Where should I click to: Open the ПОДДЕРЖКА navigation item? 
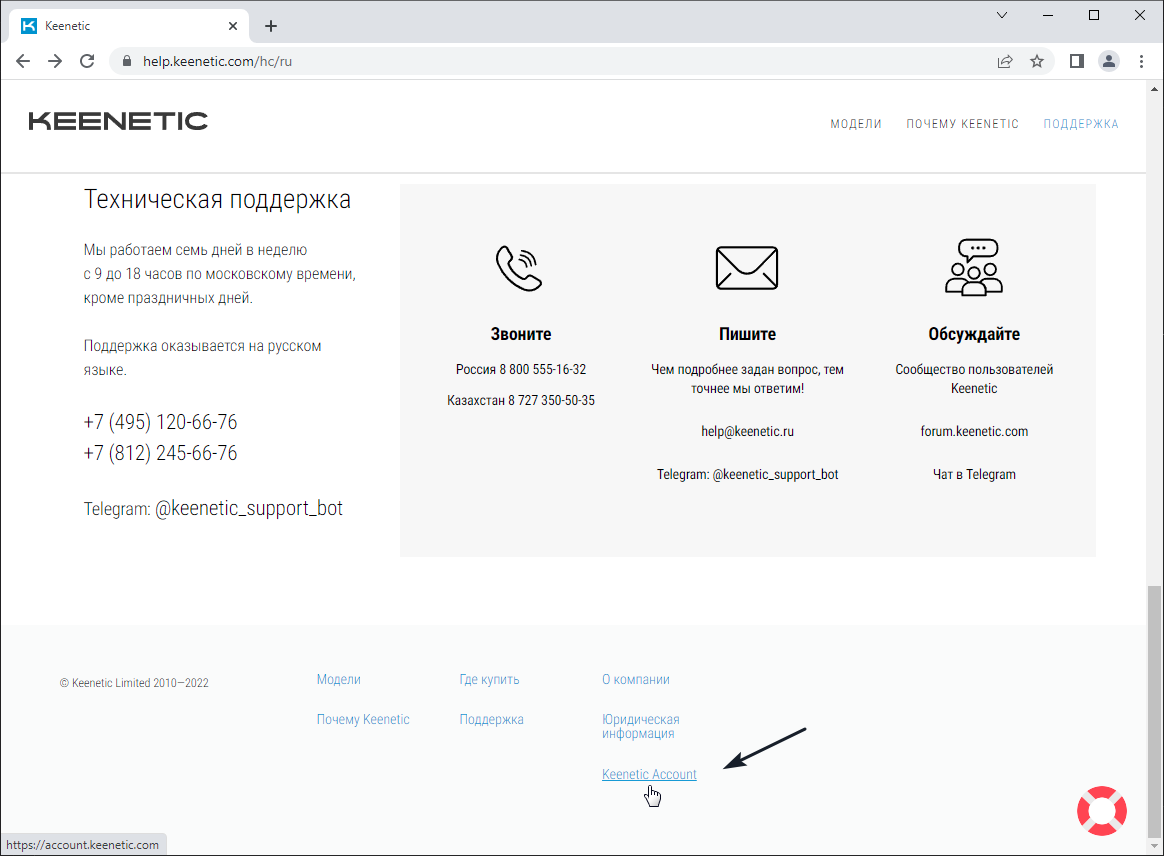point(1081,124)
